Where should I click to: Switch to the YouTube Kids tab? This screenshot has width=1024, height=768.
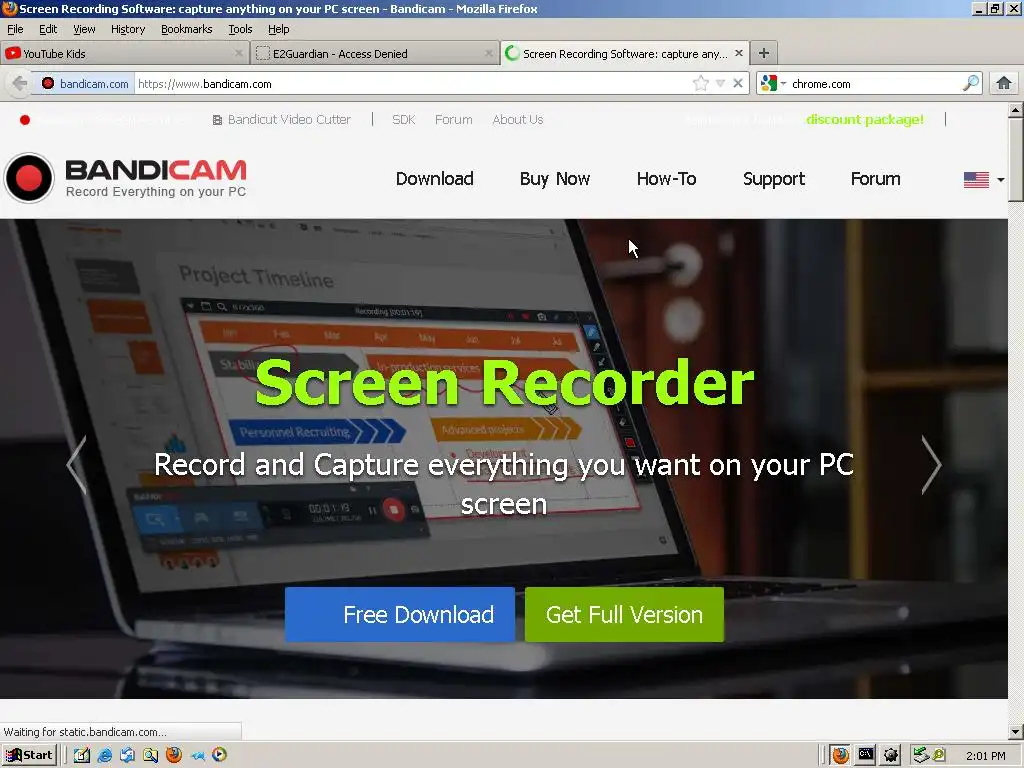pyautogui.click(x=124, y=54)
